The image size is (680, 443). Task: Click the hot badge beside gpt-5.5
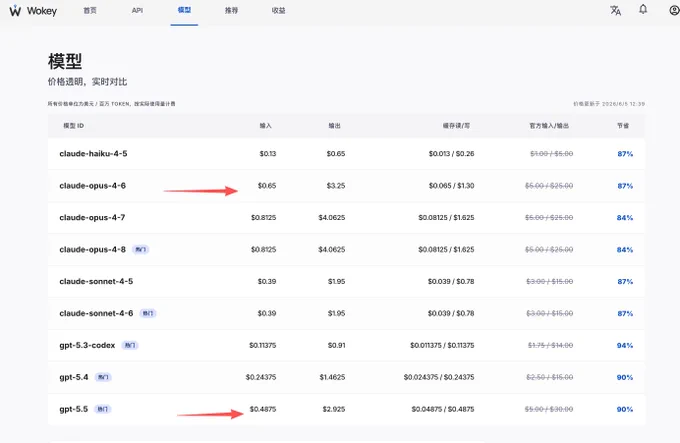point(103,409)
